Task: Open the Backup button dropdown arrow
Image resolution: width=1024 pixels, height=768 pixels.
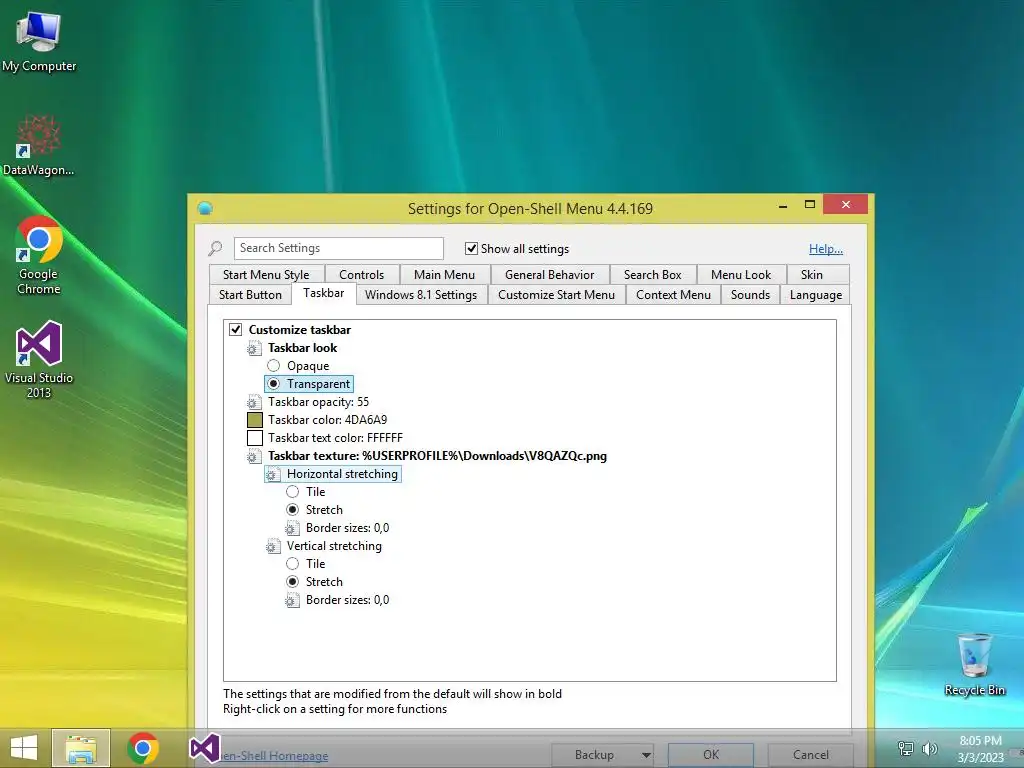Action: pyautogui.click(x=646, y=755)
